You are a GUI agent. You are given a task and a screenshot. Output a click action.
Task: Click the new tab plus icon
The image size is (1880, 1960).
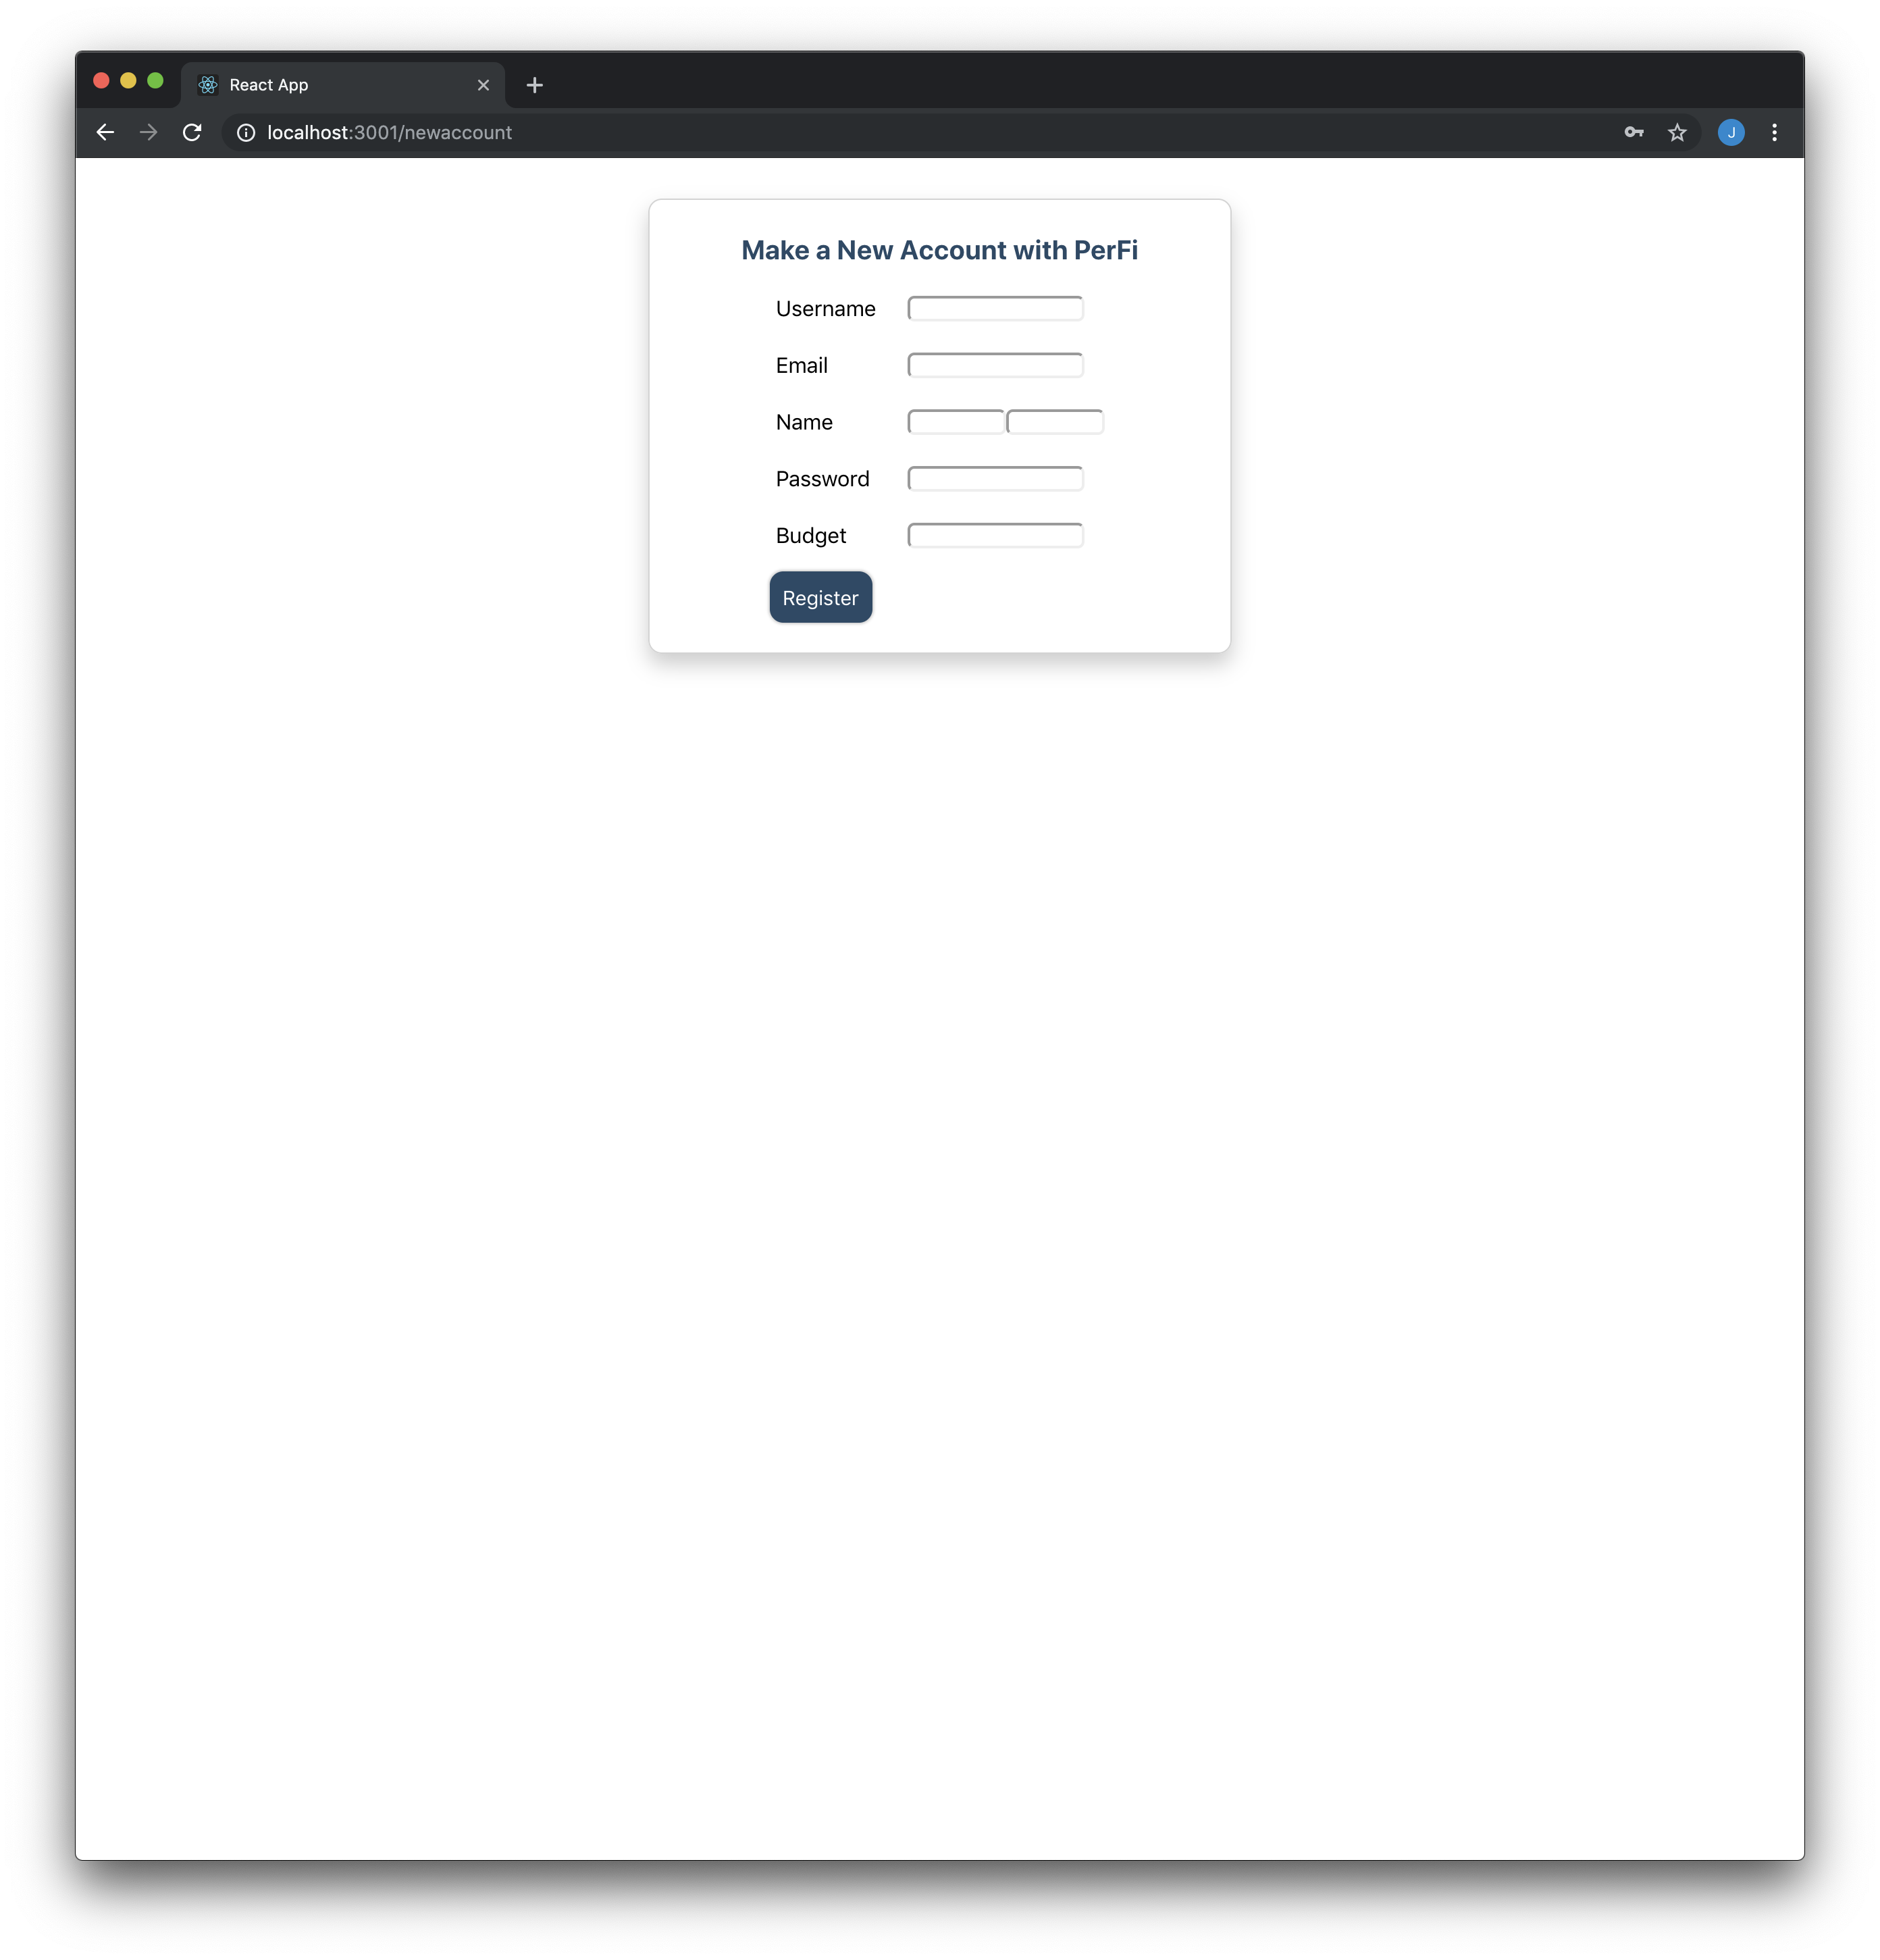[536, 84]
